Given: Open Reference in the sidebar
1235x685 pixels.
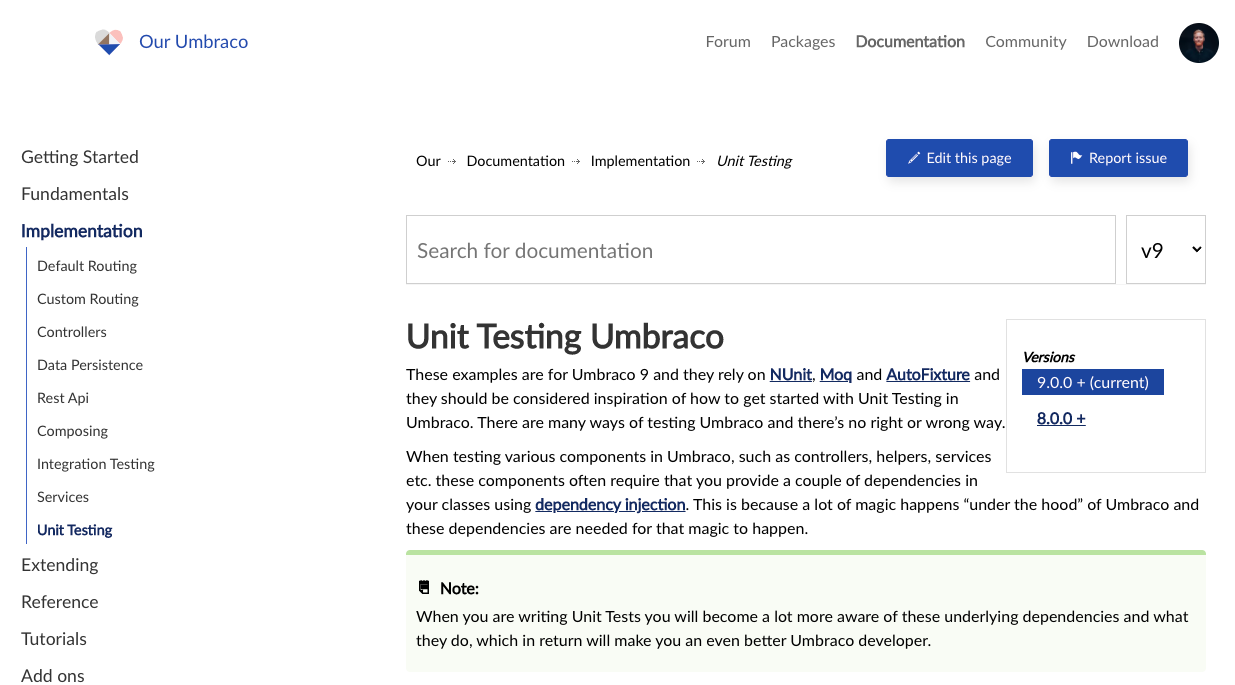Looking at the screenshot, I should tap(60, 602).
